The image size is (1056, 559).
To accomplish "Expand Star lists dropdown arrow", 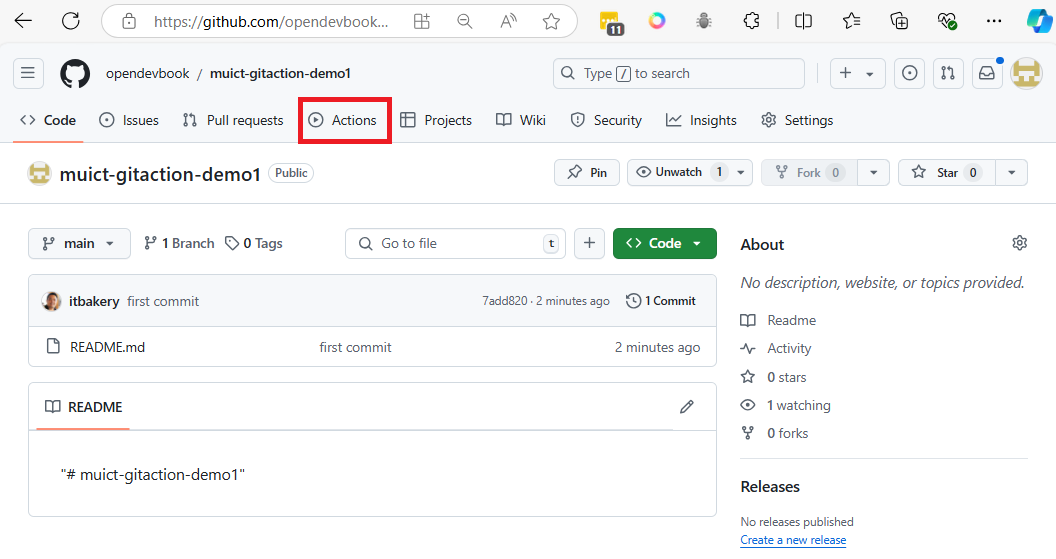I will point(1012,172).
